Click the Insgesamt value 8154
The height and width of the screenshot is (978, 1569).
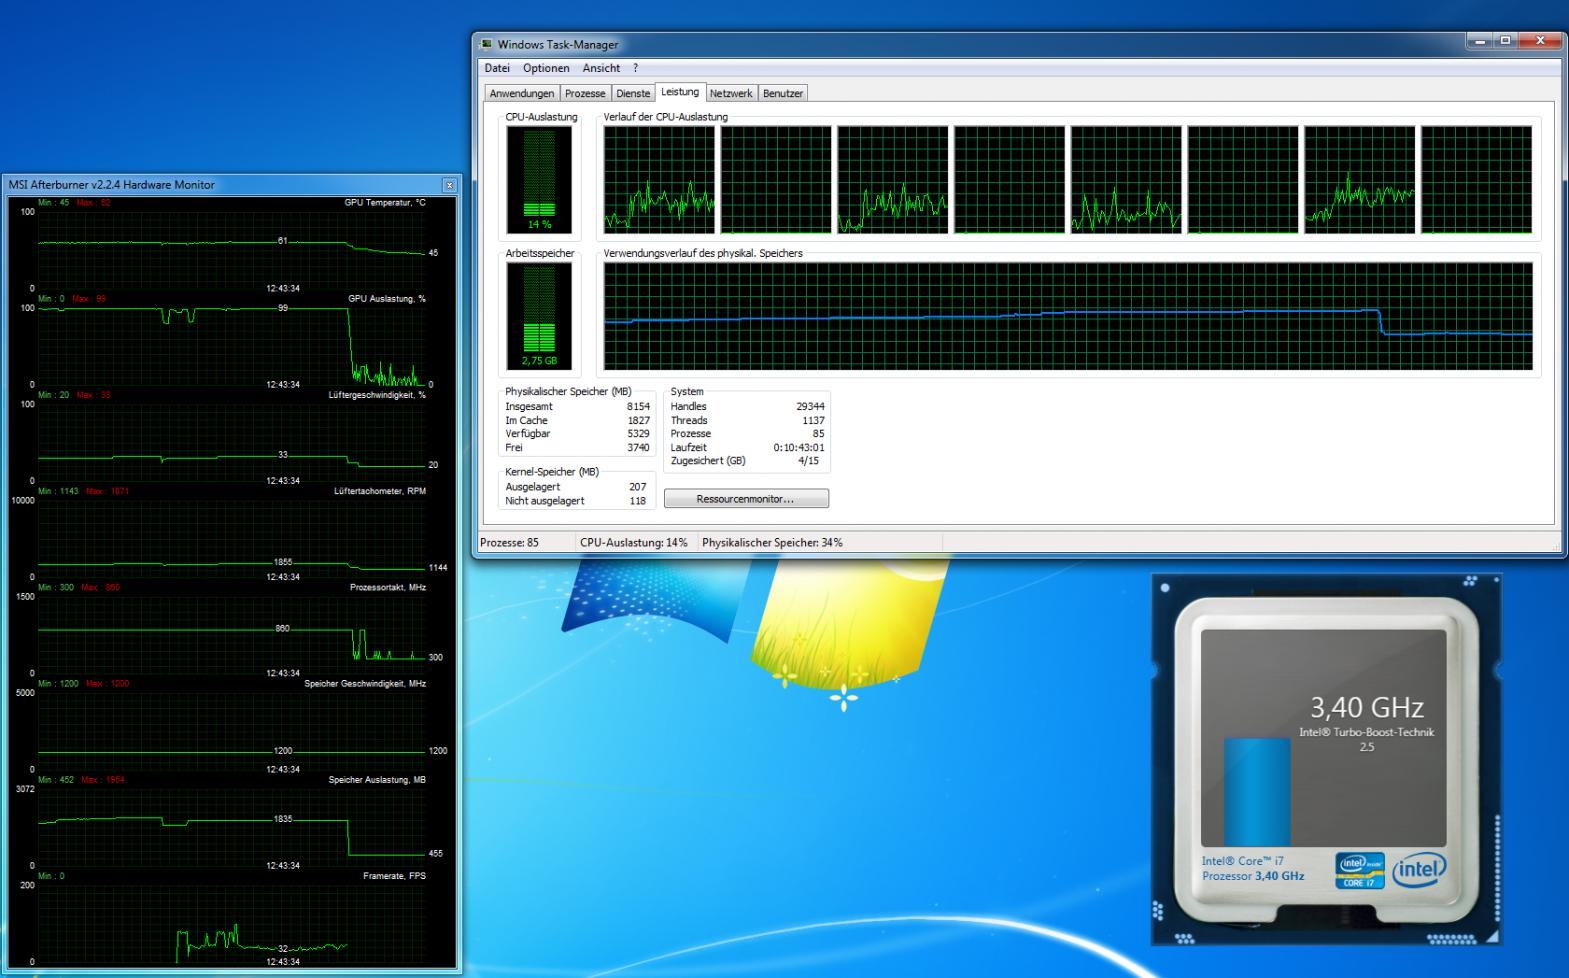point(638,407)
